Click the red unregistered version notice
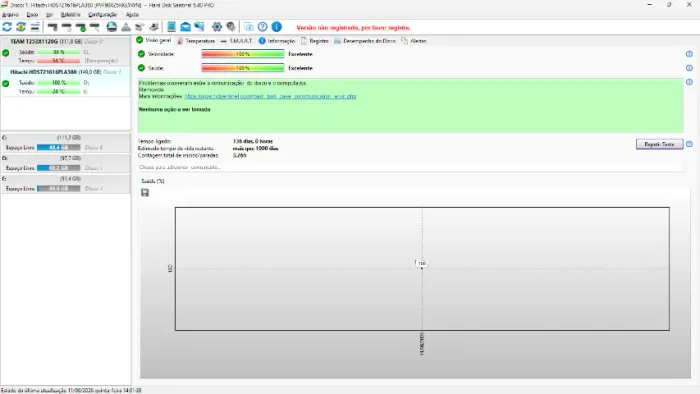 click(x=353, y=28)
